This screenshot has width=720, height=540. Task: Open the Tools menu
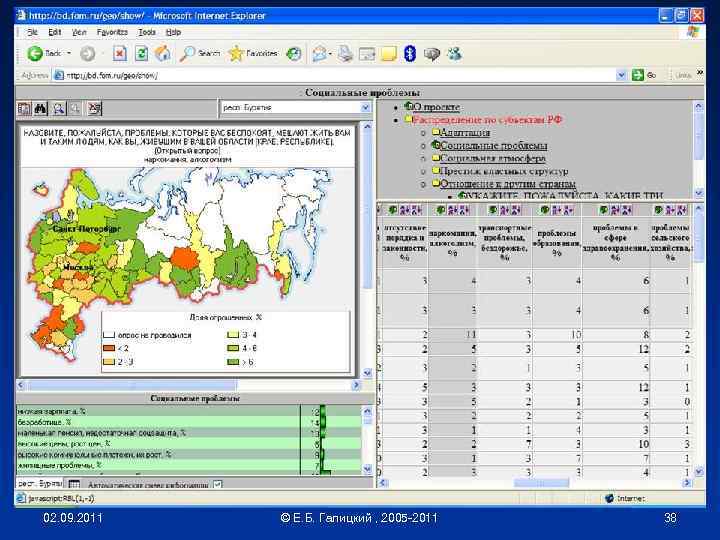tap(148, 32)
